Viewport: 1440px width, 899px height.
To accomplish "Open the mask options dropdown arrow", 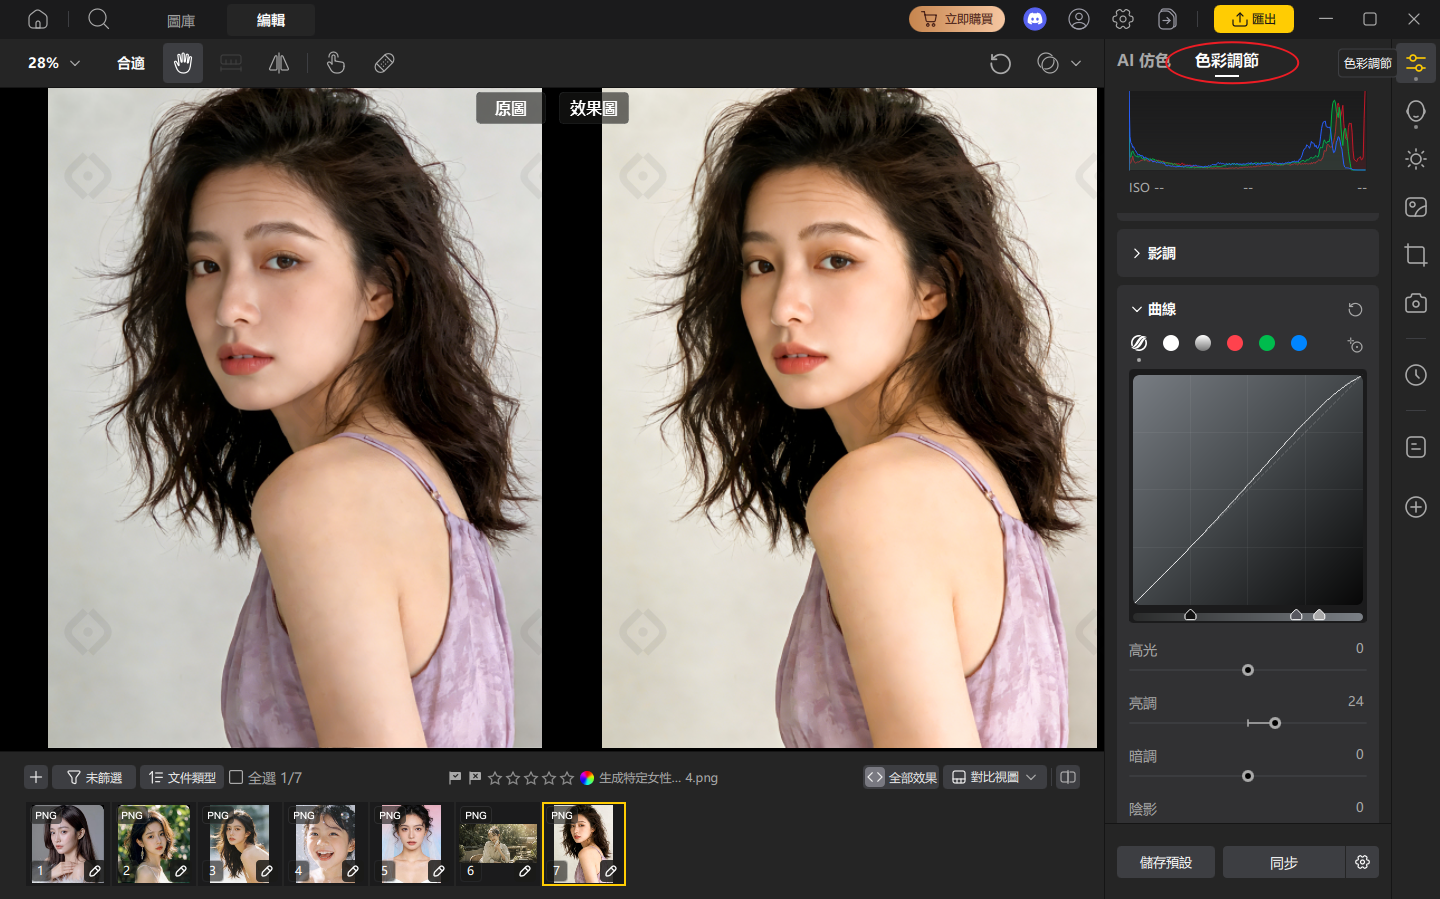I will pos(1076,63).
